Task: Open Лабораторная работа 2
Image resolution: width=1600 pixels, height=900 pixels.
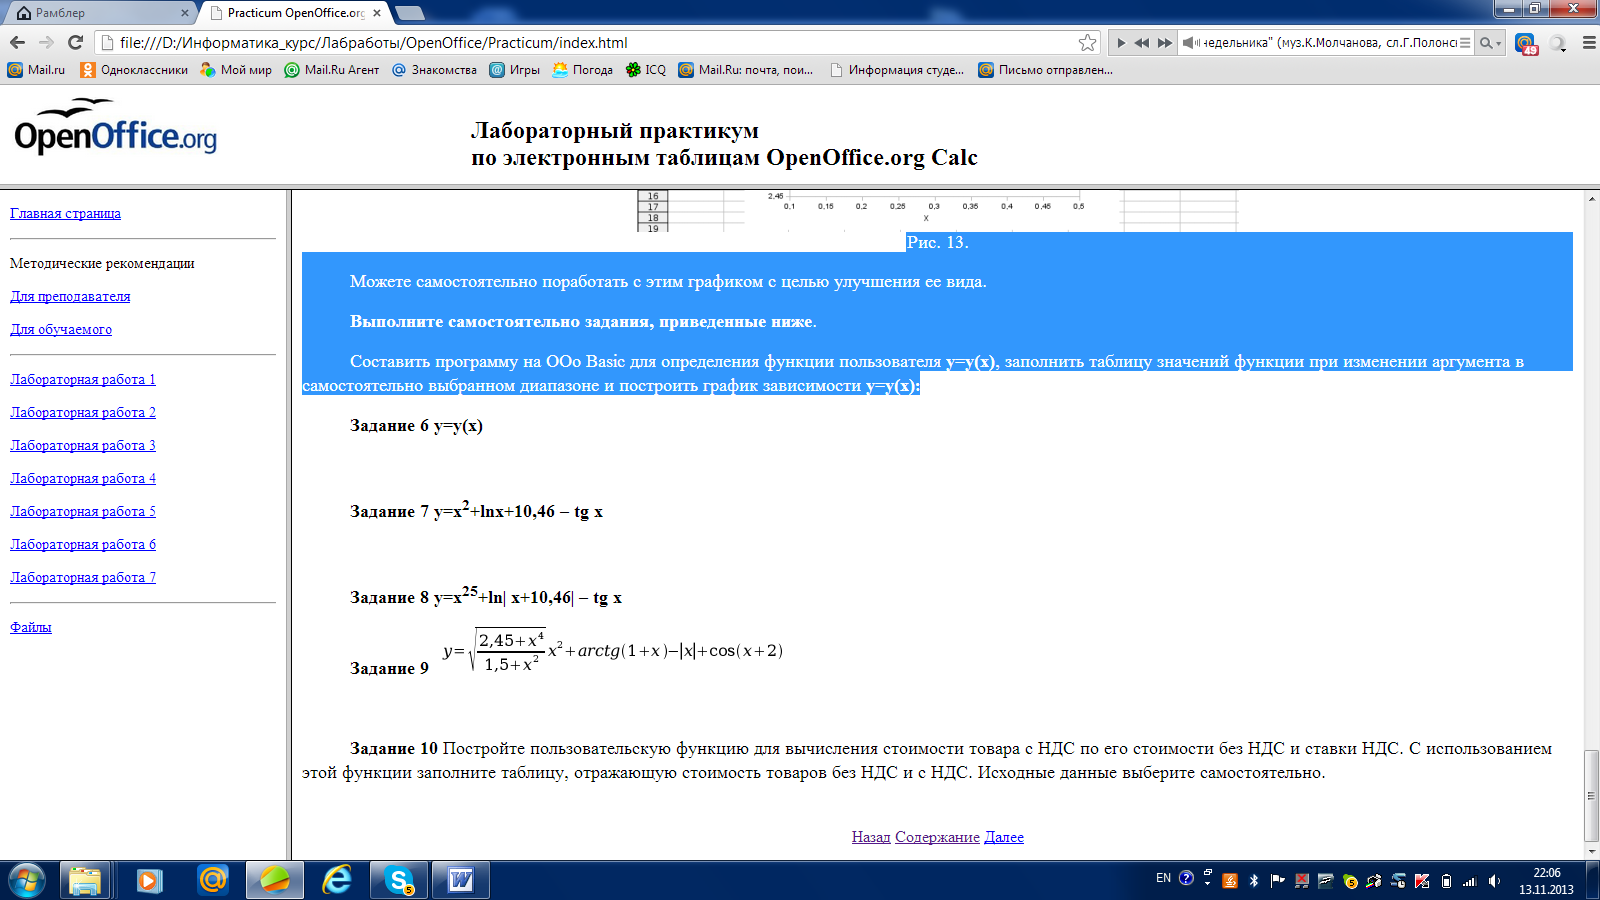Action: click(x=83, y=412)
